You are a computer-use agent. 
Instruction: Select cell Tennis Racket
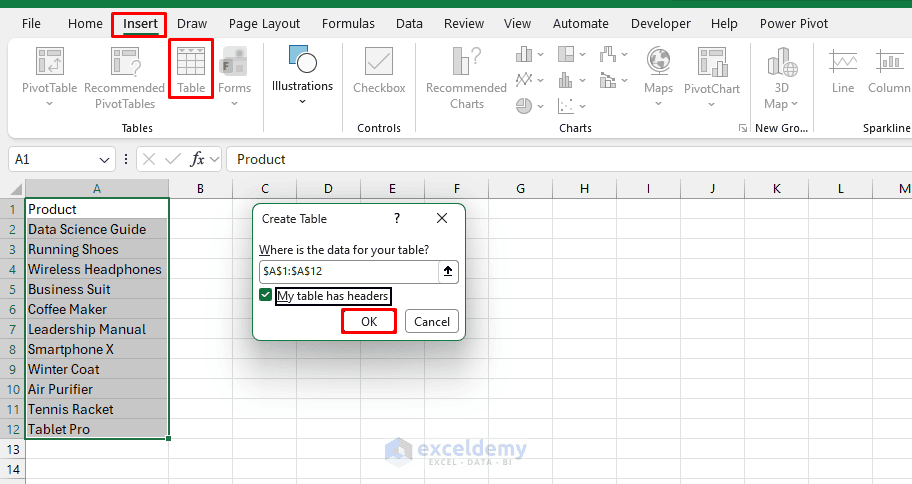click(97, 410)
